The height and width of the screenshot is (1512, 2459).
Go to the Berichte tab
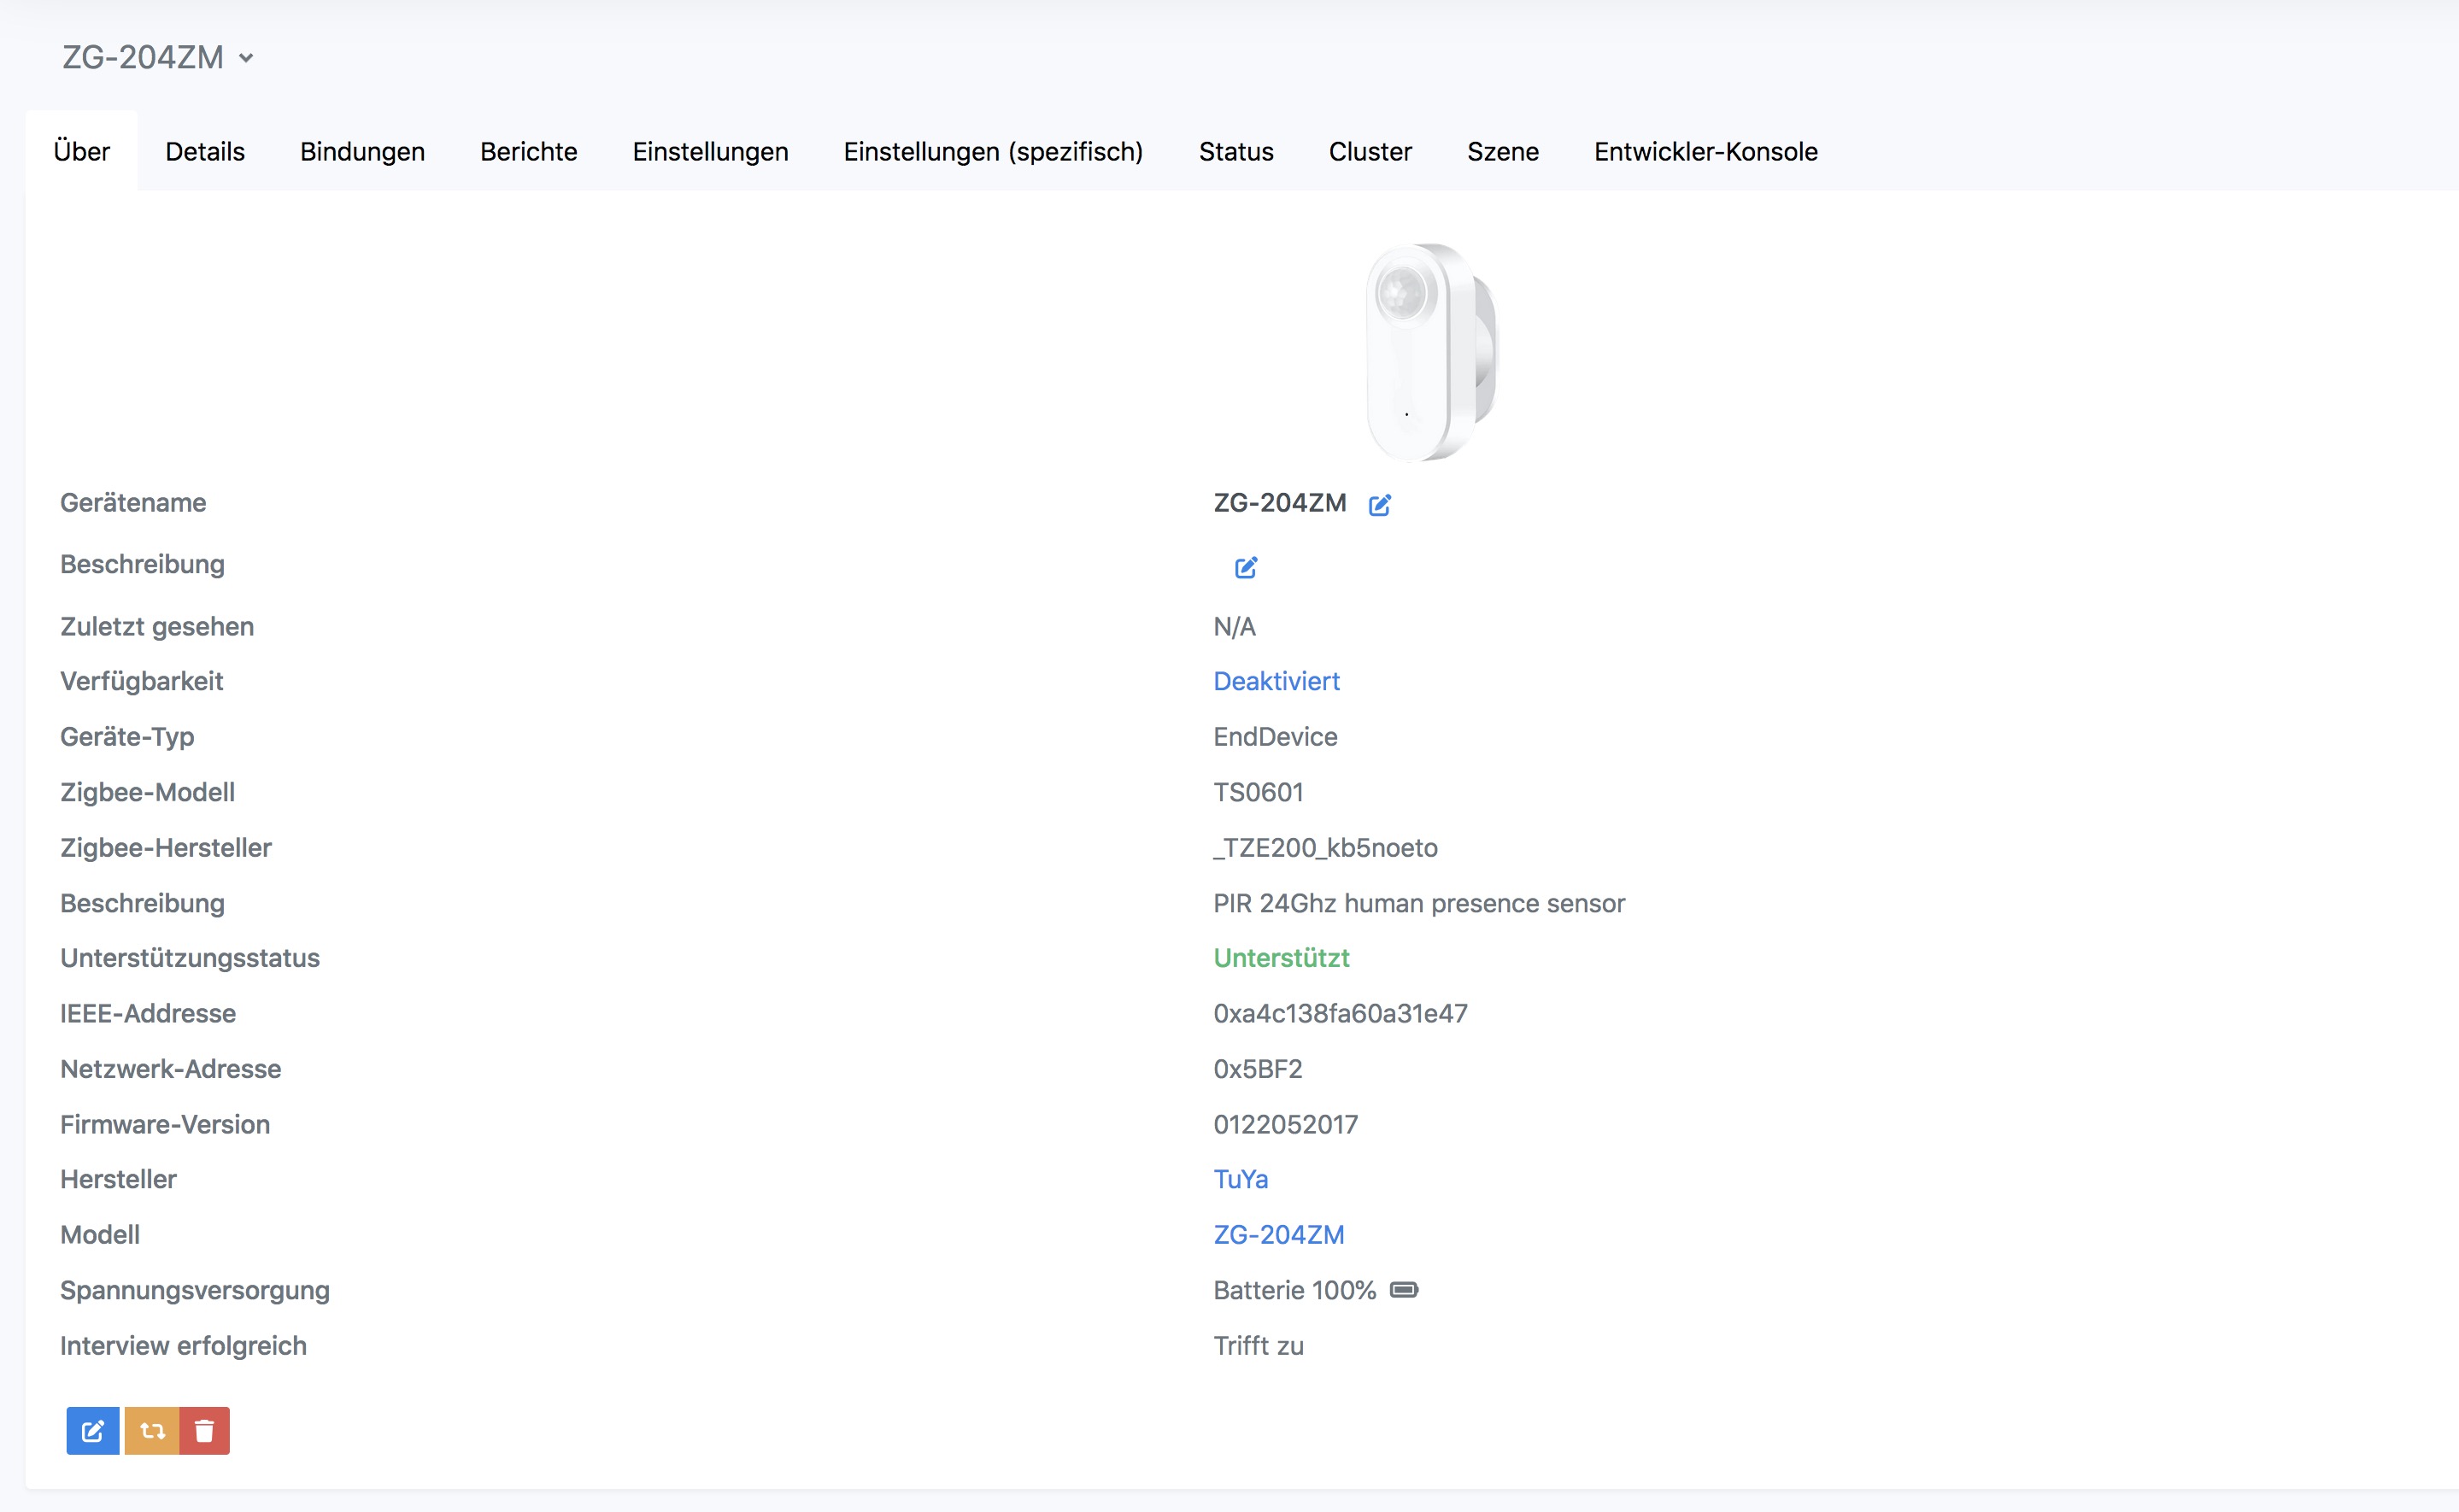point(528,152)
